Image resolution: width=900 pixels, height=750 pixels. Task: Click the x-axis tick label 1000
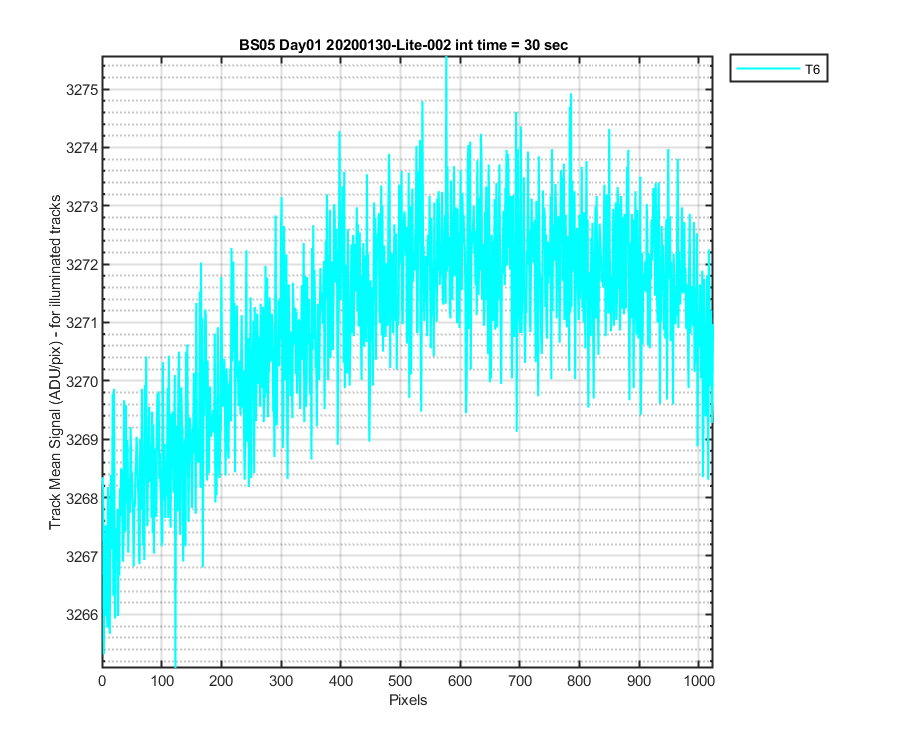[x=698, y=681]
